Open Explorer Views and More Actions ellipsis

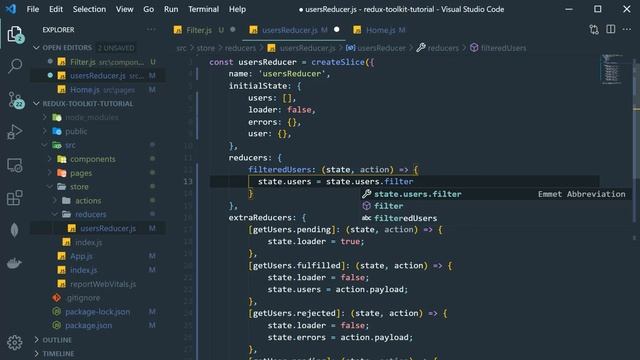(151, 29)
